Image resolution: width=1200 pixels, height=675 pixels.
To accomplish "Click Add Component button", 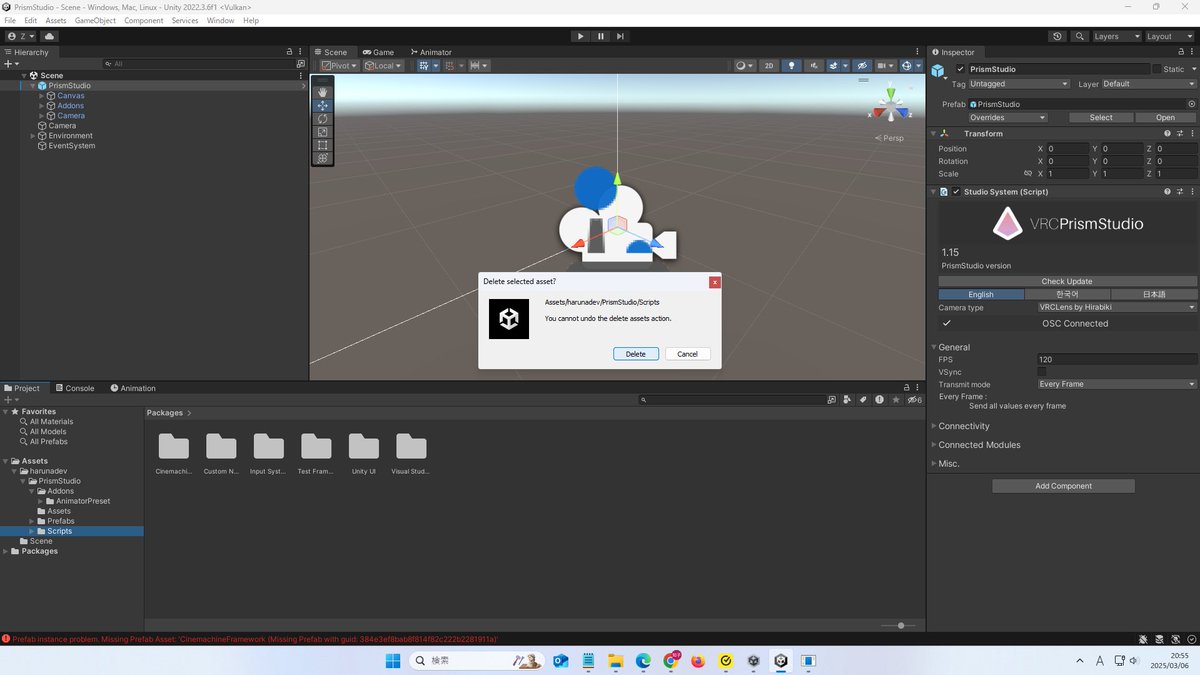I will coord(1063,486).
